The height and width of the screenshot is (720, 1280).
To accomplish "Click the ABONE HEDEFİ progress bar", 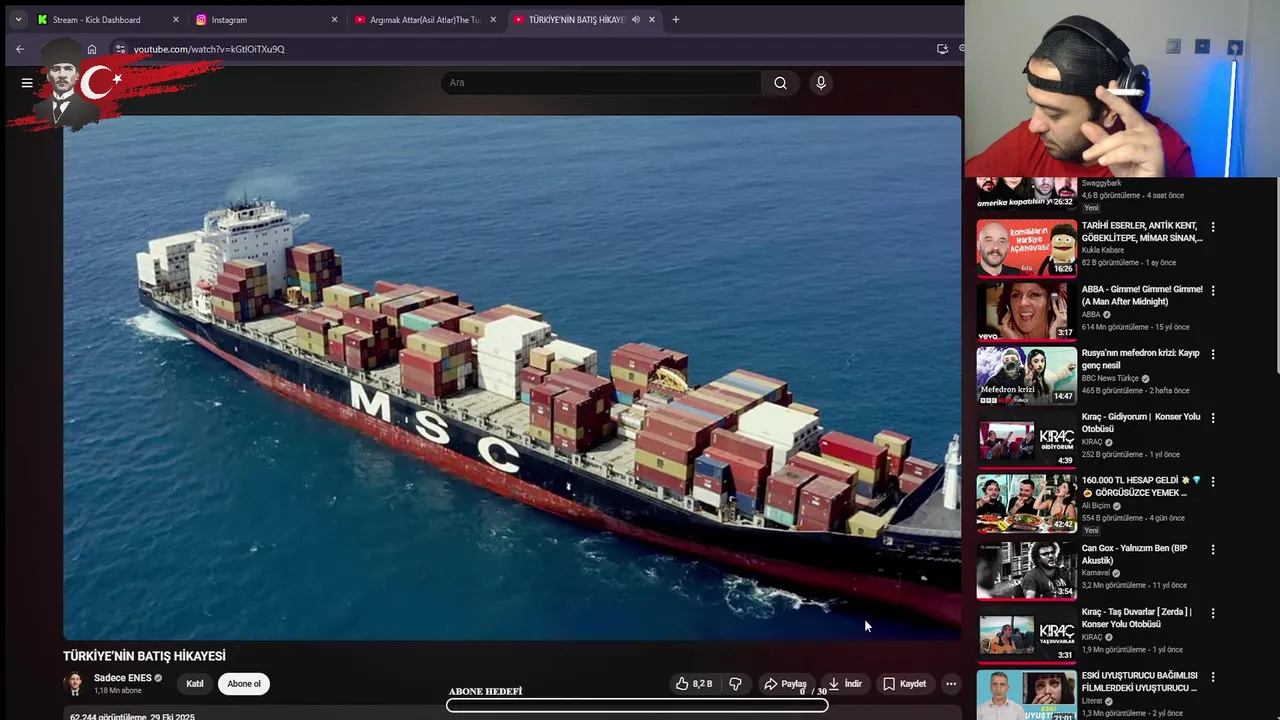I will pos(637,705).
